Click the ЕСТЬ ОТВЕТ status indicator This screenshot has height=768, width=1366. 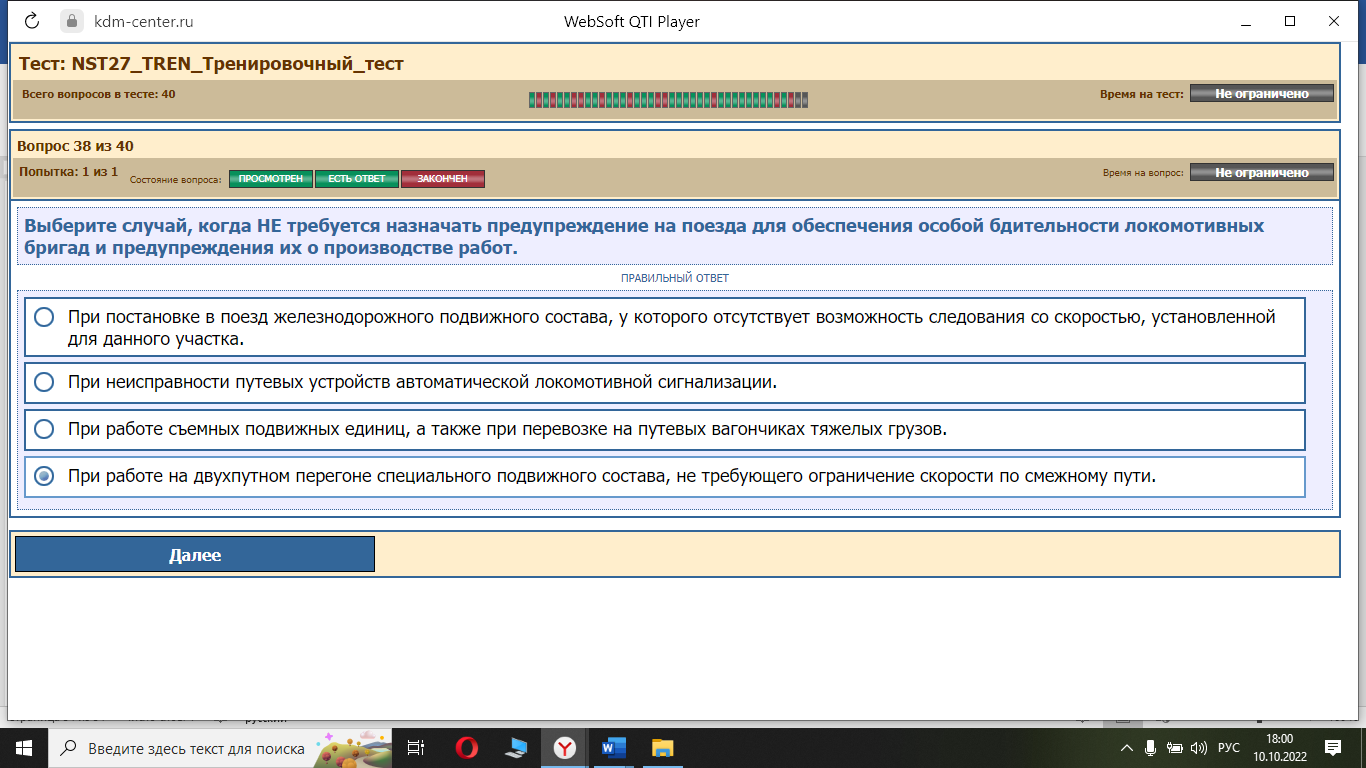pos(357,179)
